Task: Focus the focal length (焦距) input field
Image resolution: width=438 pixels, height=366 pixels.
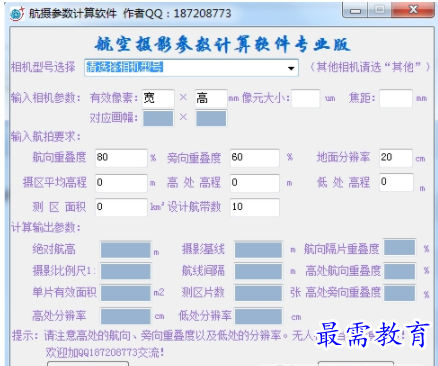Action: [x=396, y=98]
